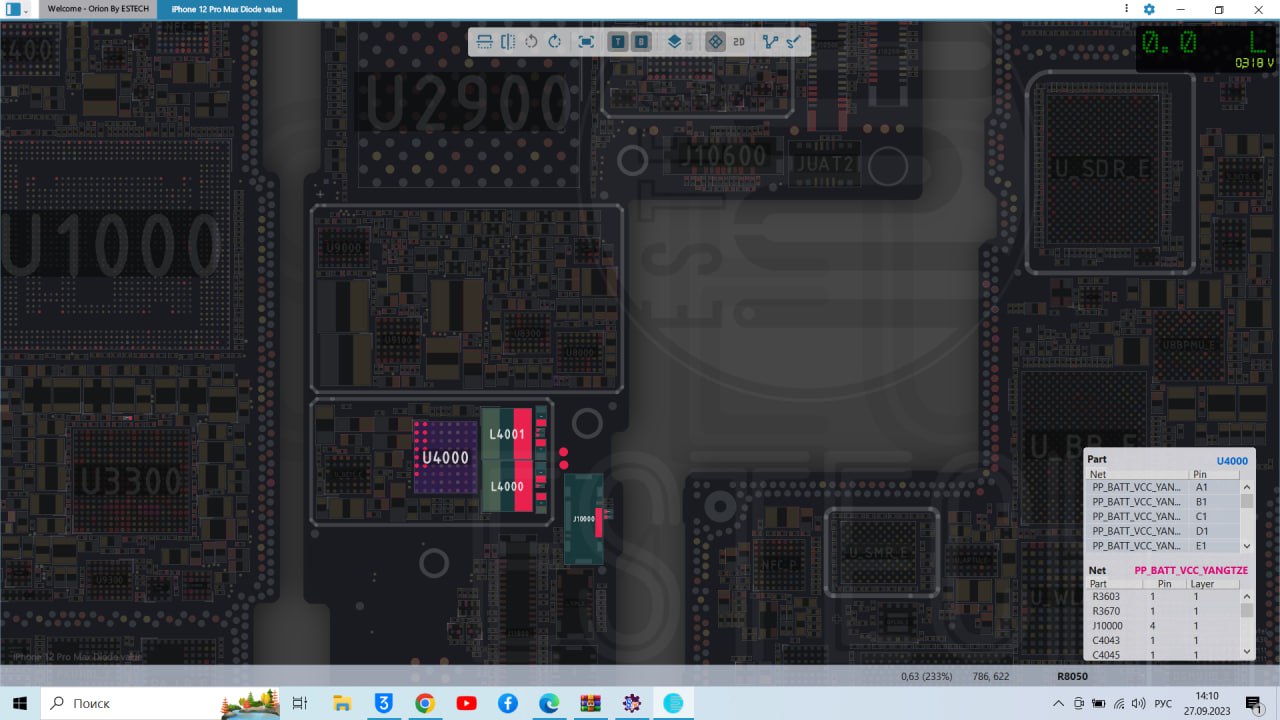Sort Part table by Net column header
1280x720 pixels.
(1138, 474)
